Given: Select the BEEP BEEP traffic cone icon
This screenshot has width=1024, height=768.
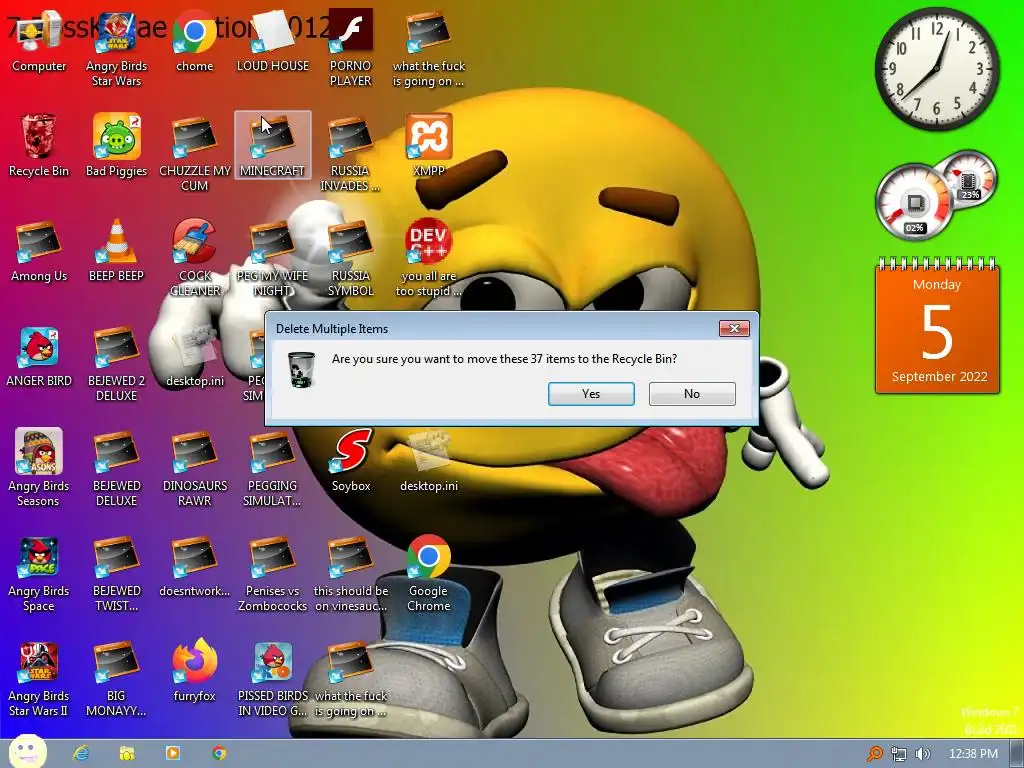Looking at the screenshot, I should tap(116, 251).
